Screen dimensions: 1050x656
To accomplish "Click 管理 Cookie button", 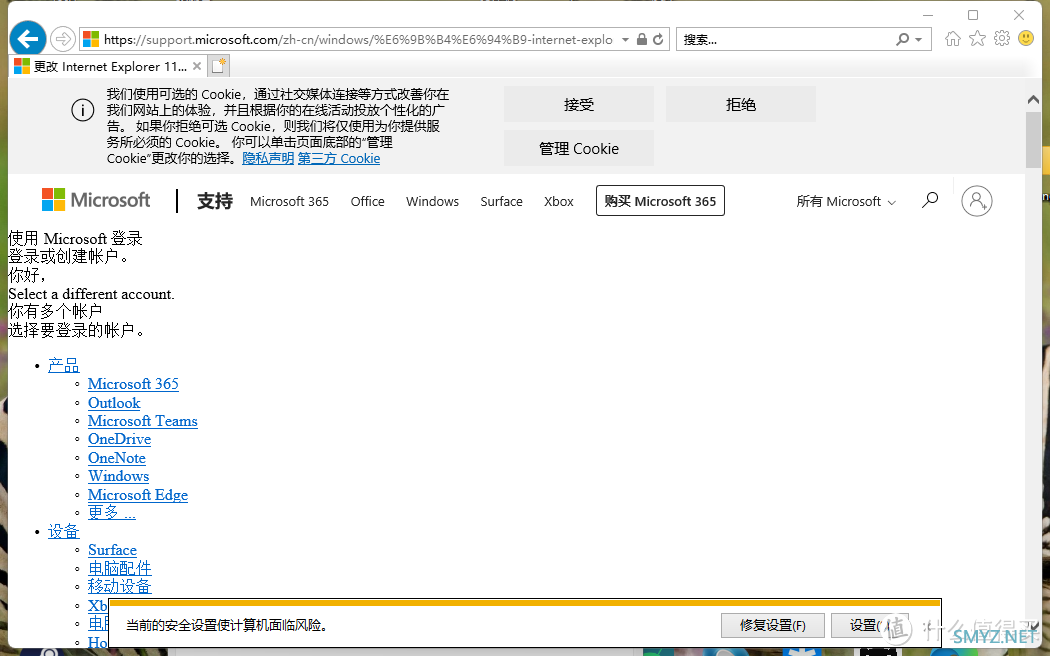I will [579, 148].
